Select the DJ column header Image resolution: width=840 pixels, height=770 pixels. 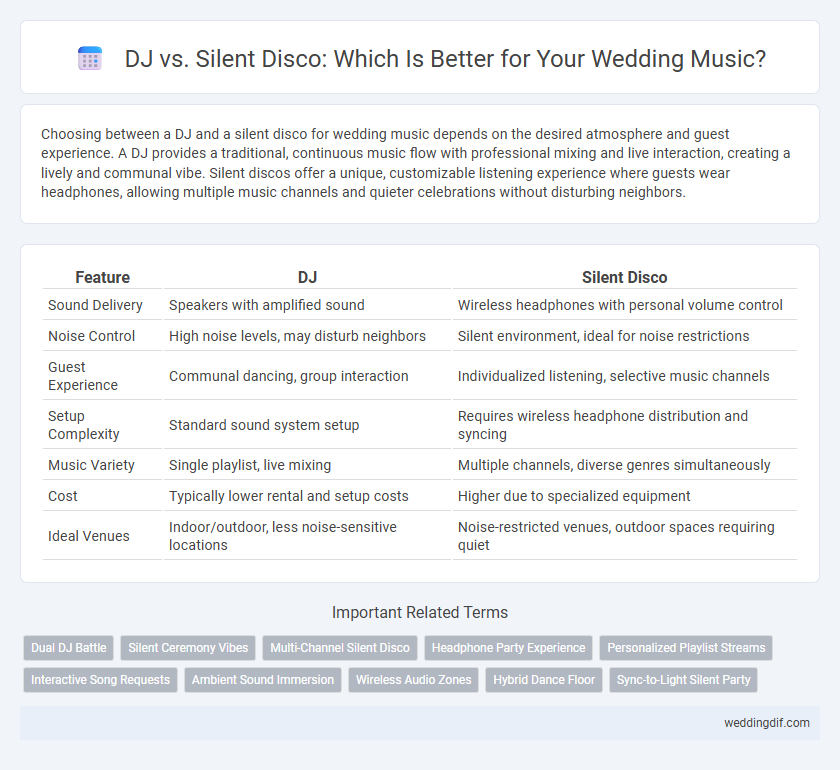(x=308, y=277)
